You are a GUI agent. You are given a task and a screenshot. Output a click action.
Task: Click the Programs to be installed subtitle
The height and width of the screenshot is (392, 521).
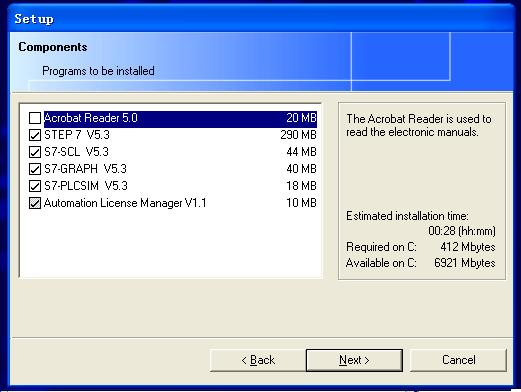coord(98,71)
